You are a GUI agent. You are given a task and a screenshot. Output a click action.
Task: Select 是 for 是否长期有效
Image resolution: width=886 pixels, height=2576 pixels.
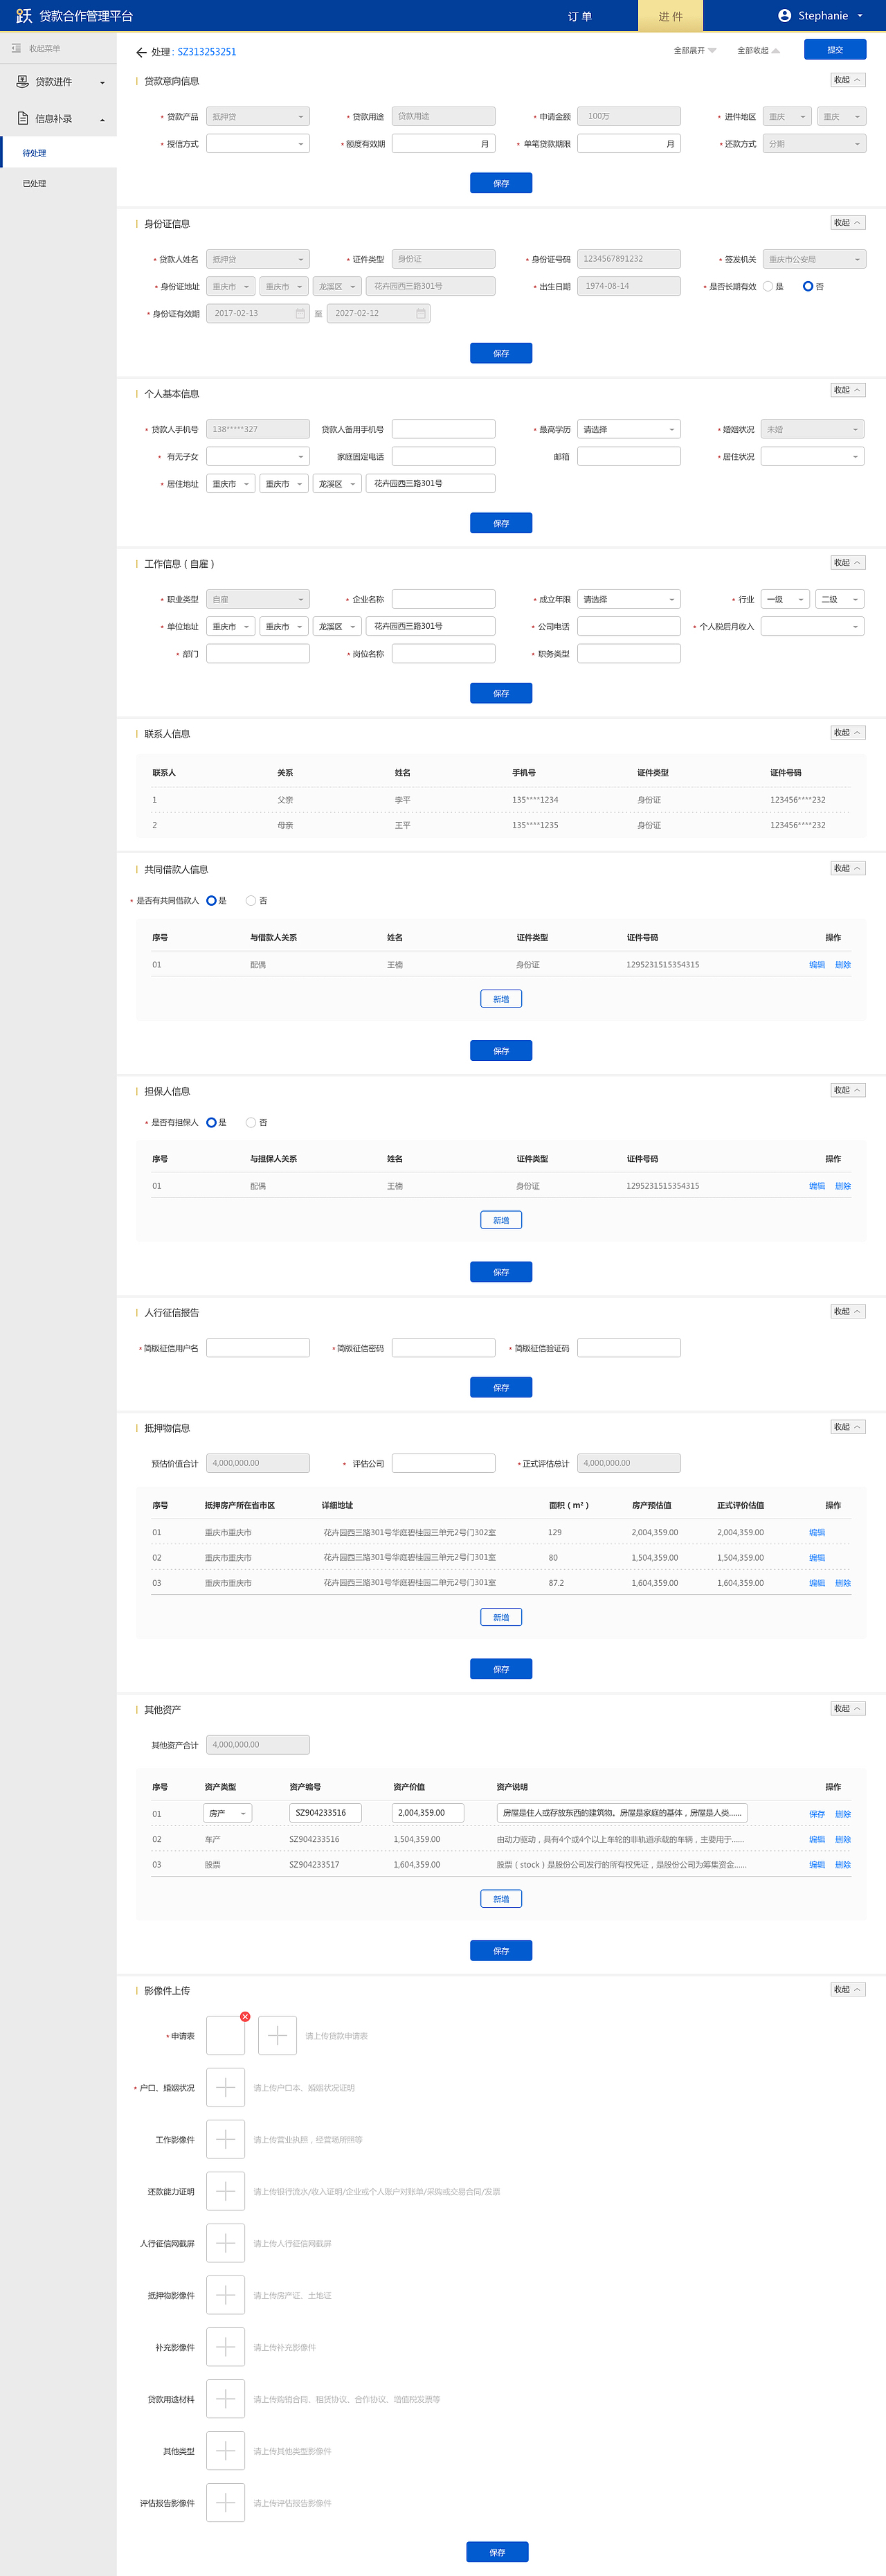coord(768,287)
